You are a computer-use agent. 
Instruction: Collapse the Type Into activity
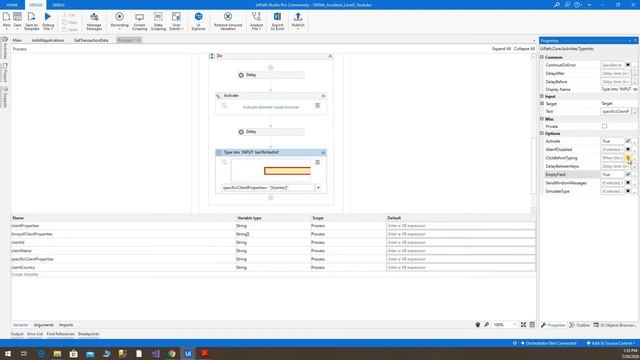323,152
